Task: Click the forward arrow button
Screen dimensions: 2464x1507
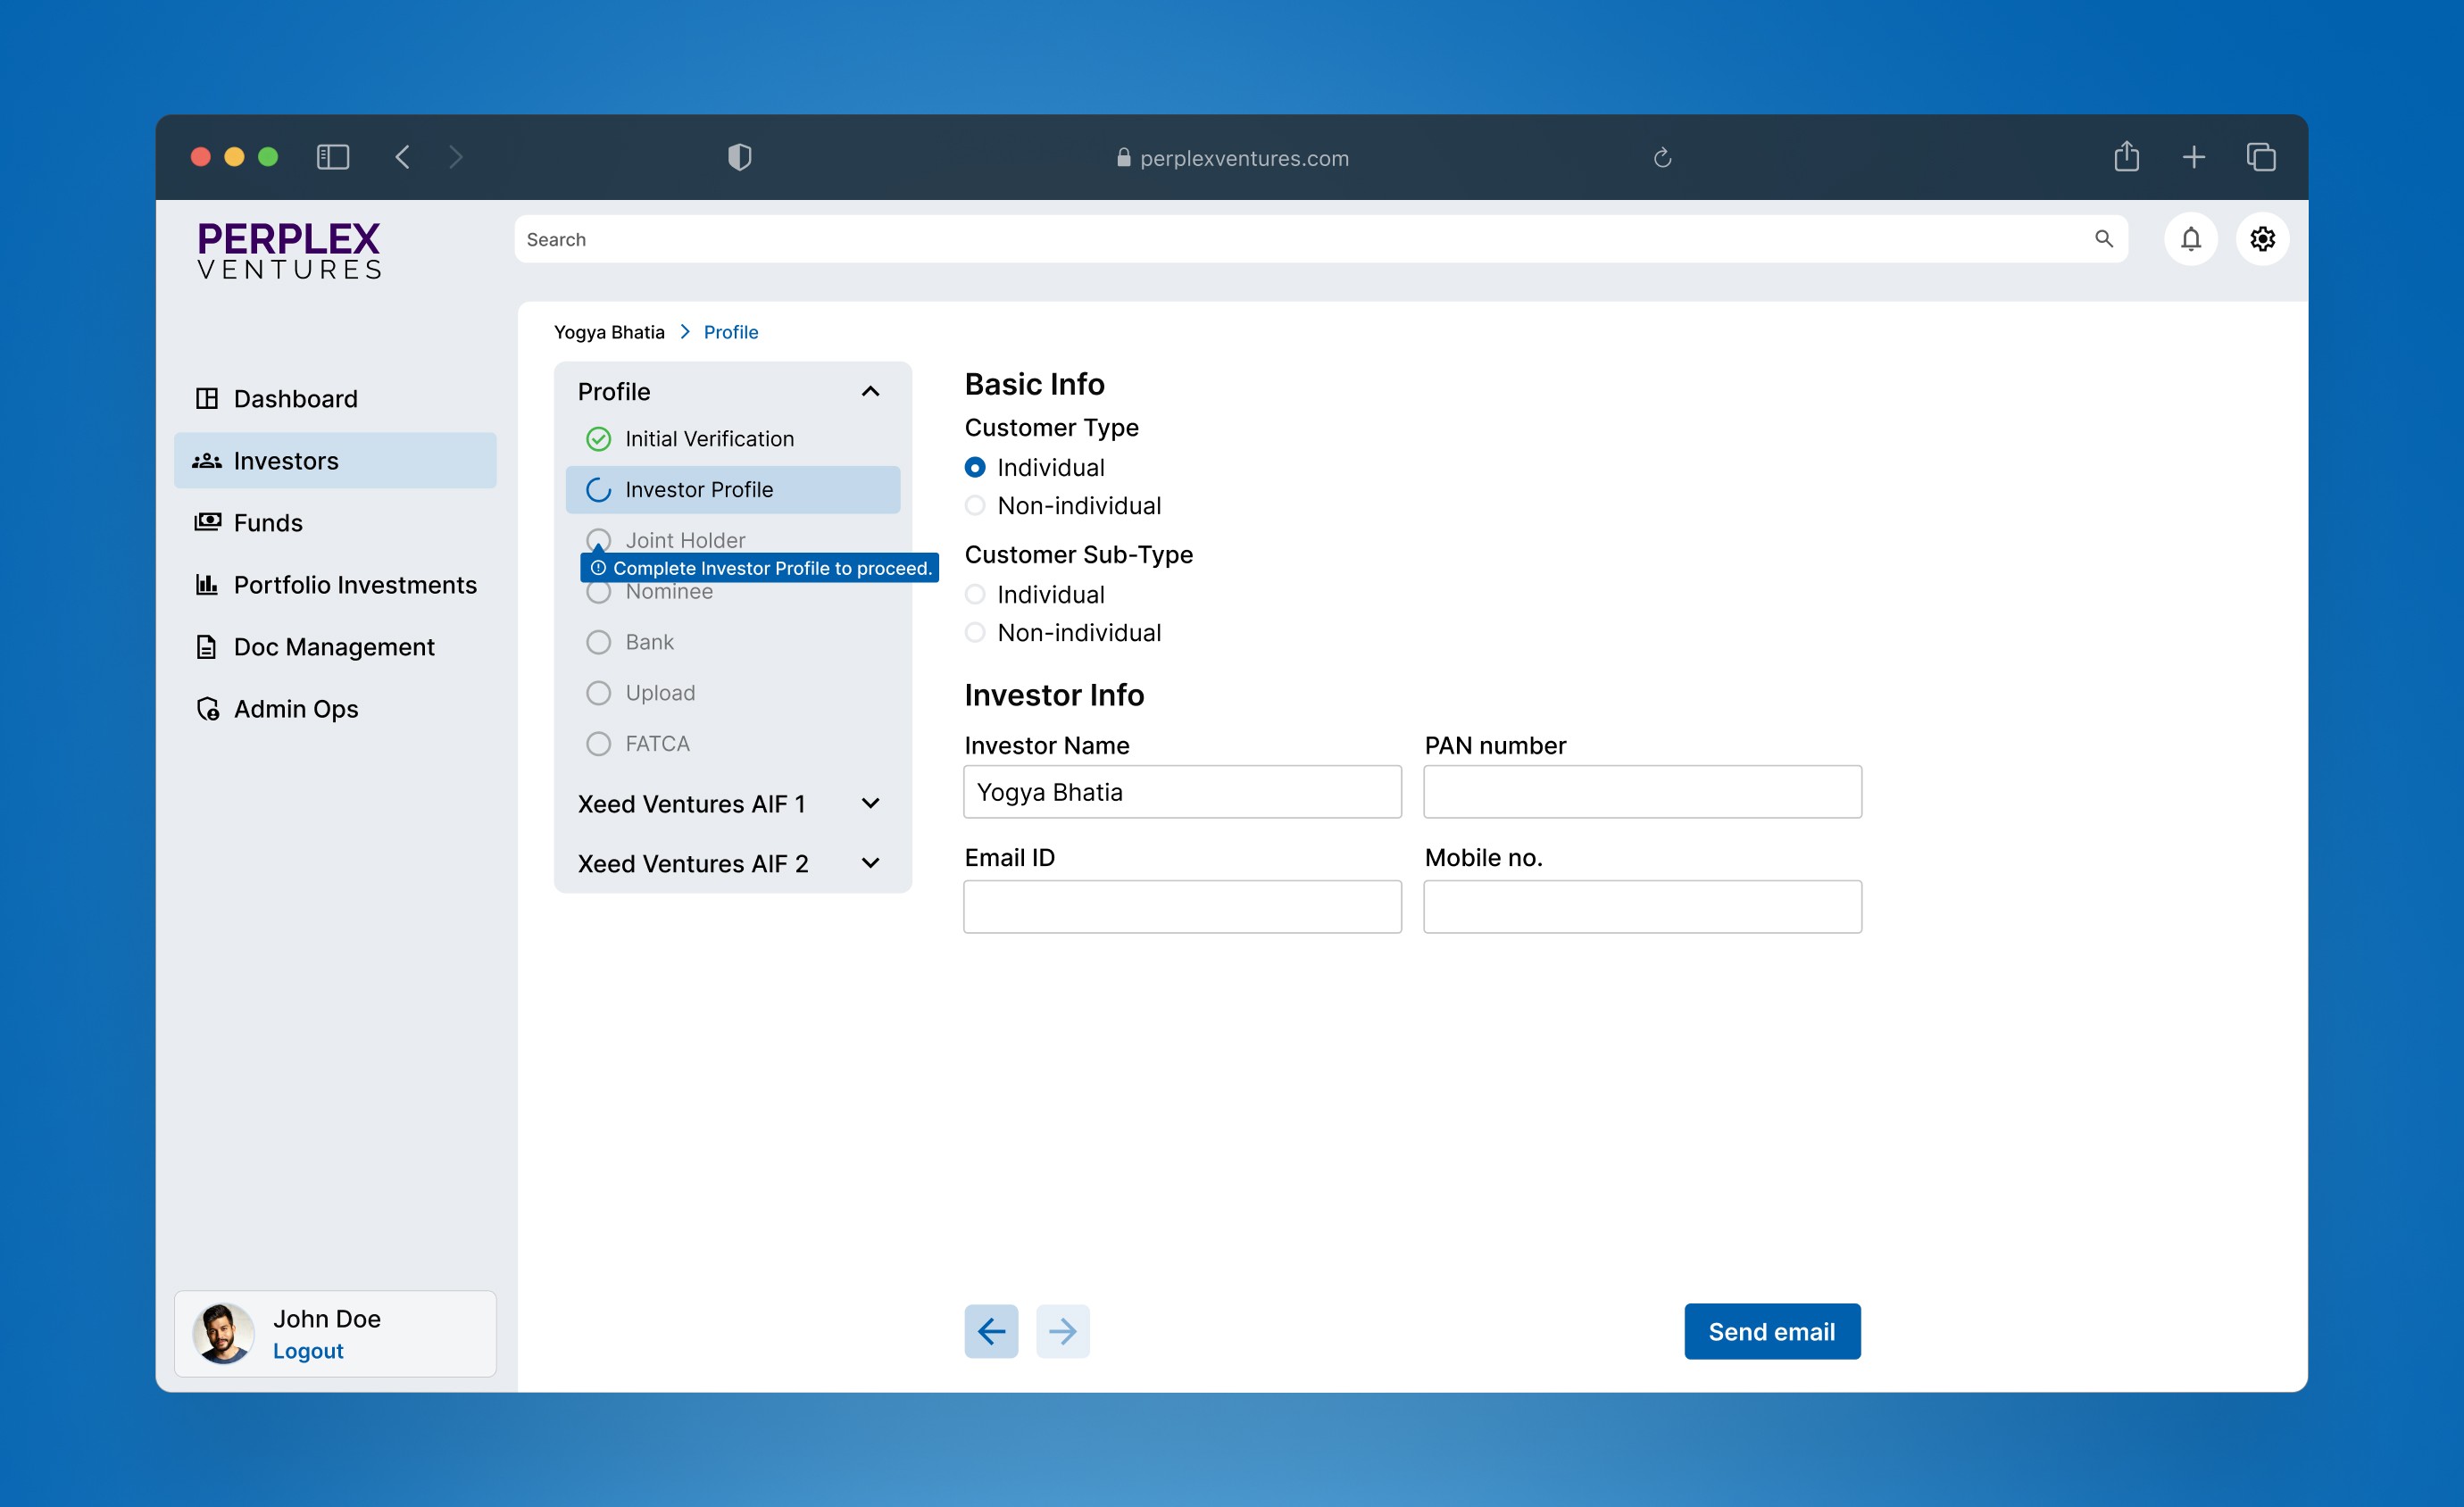Action: tap(1062, 1331)
